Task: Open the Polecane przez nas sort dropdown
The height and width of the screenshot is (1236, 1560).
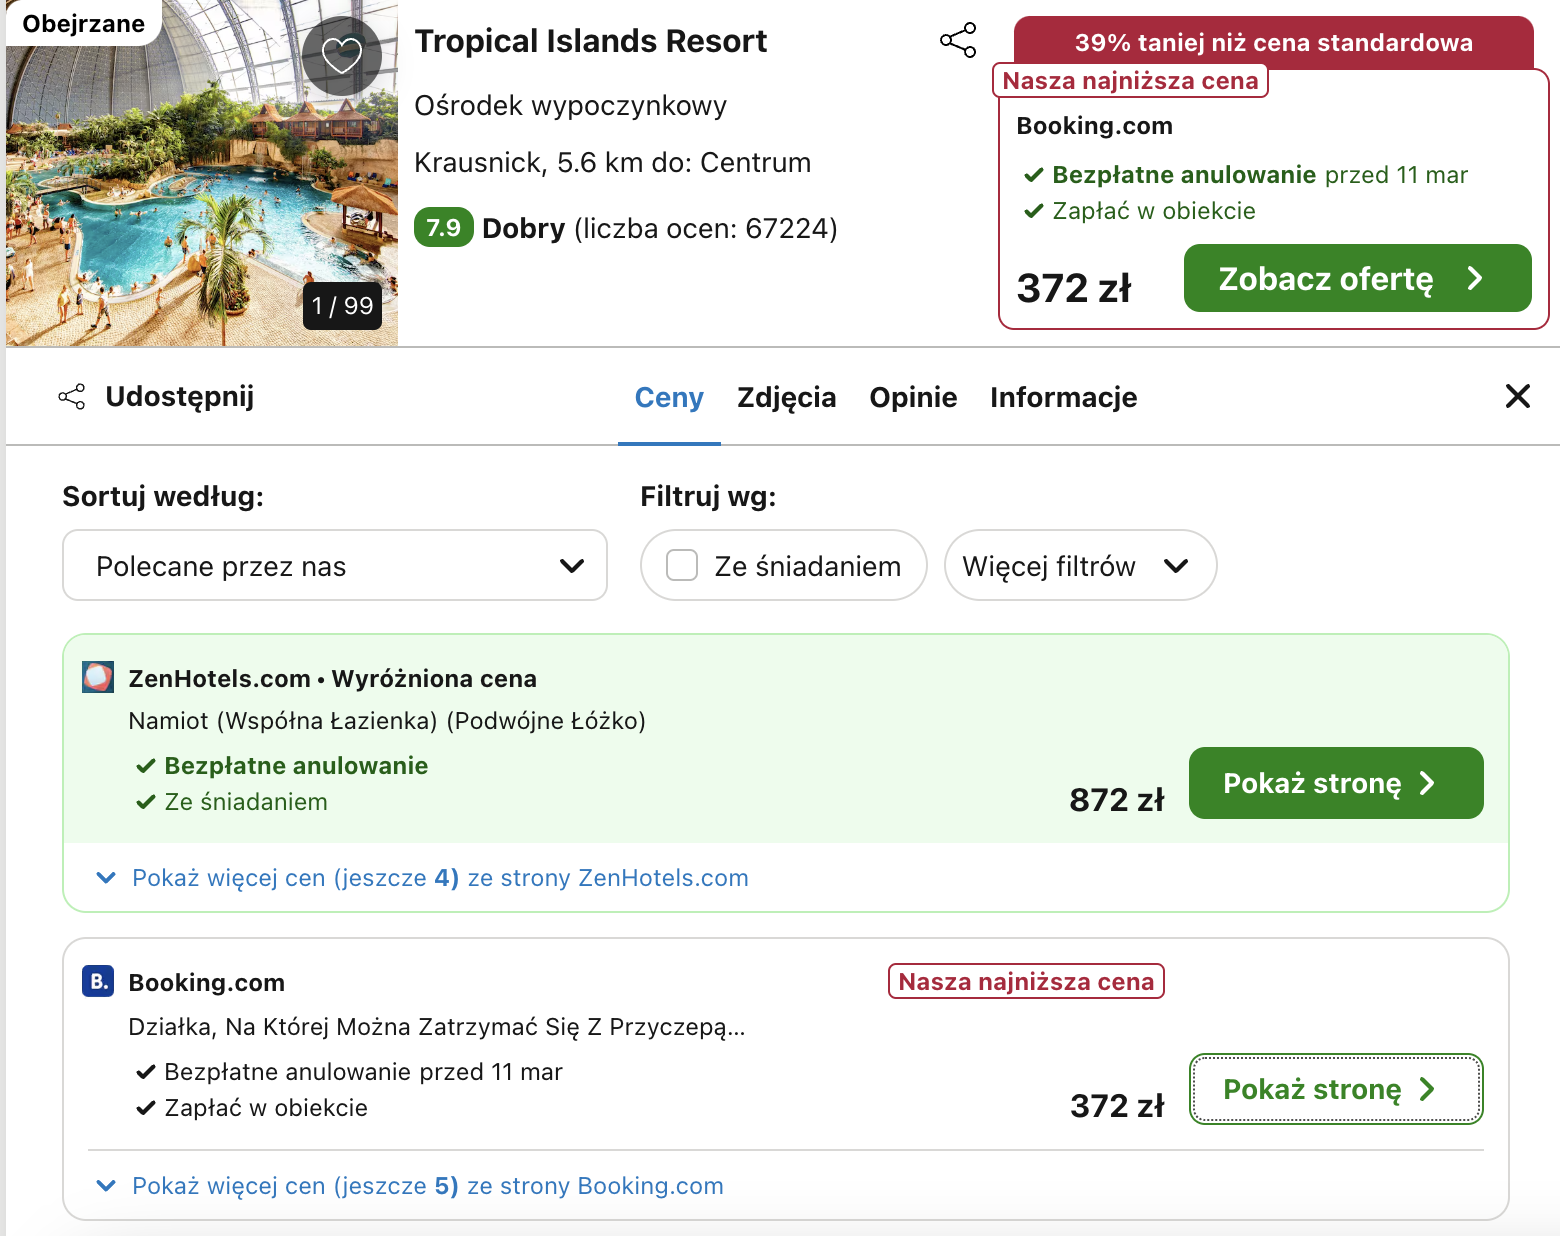Action: click(x=334, y=566)
